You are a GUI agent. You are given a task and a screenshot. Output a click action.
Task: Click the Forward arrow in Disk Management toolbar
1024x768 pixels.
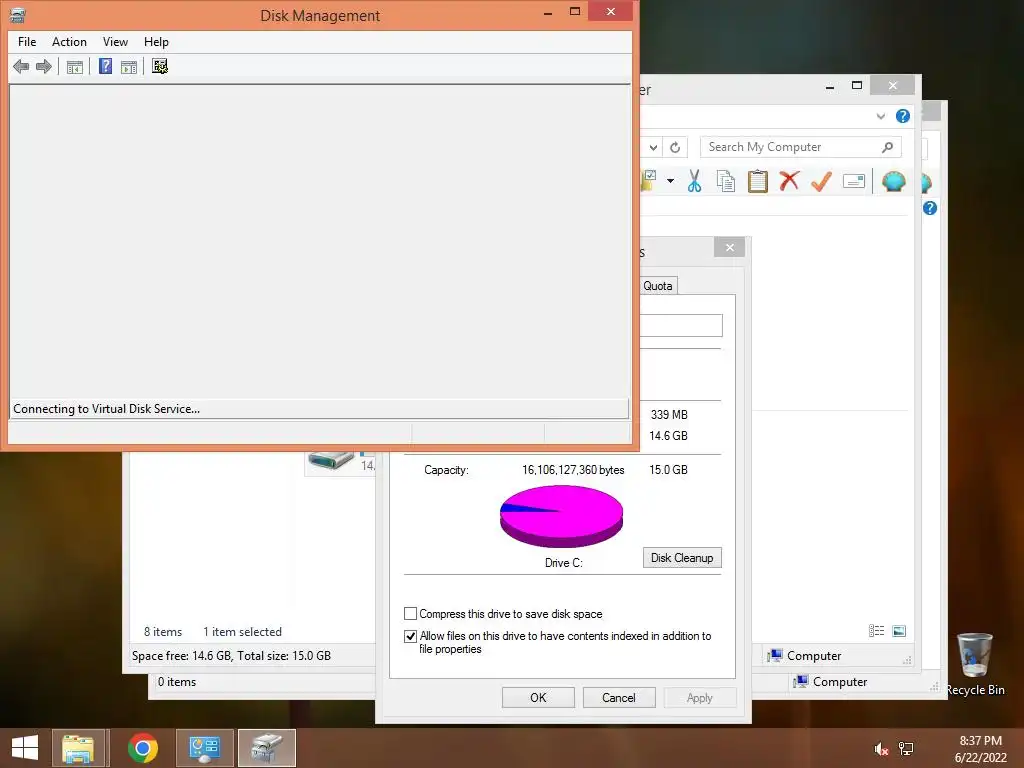44,66
